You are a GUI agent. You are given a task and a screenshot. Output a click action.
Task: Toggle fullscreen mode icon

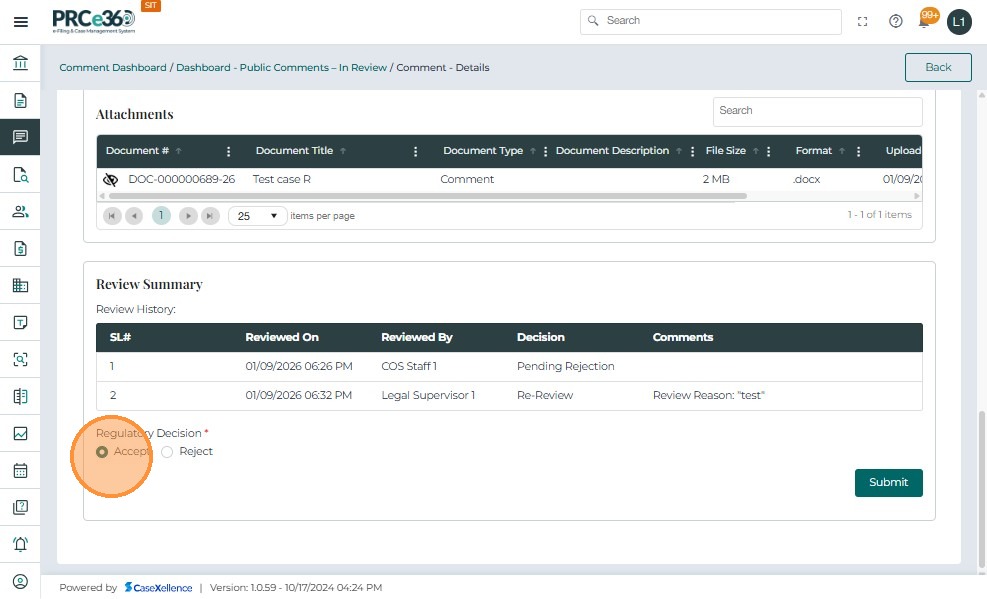[x=862, y=21]
